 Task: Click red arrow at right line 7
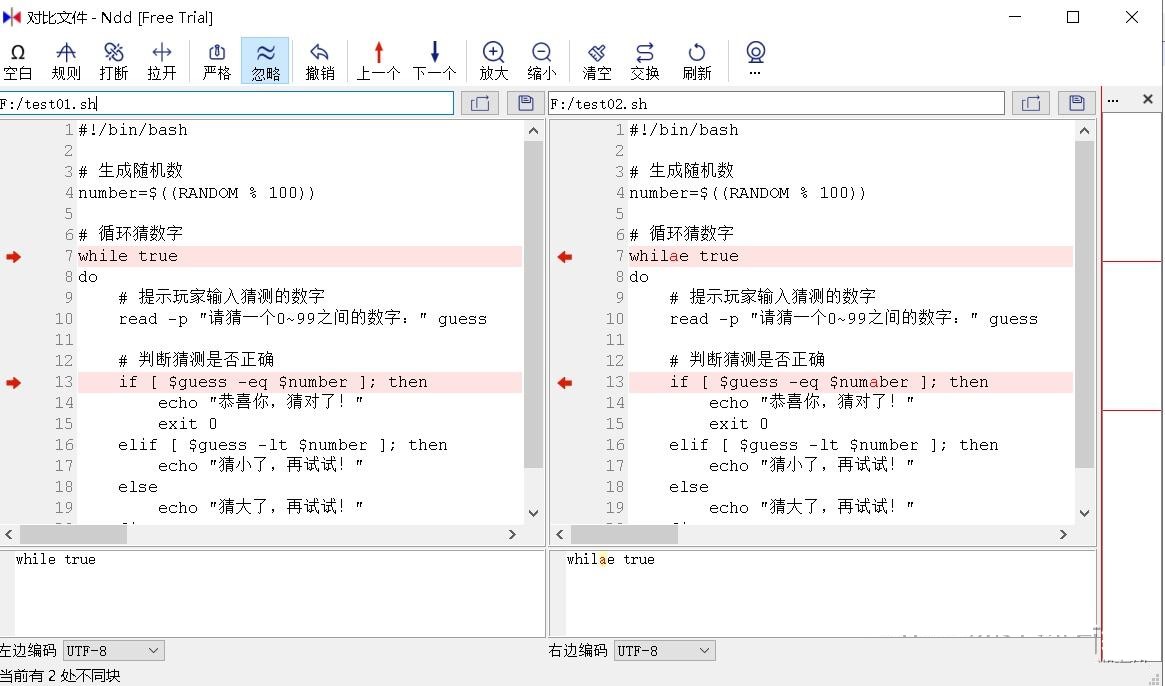pyautogui.click(x=565, y=256)
